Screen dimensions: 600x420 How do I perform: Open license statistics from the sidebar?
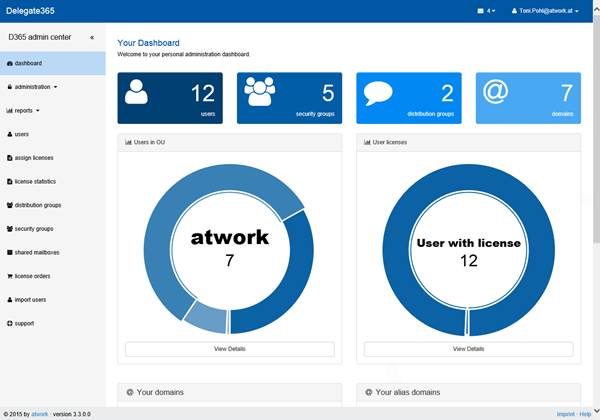(38, 181)
